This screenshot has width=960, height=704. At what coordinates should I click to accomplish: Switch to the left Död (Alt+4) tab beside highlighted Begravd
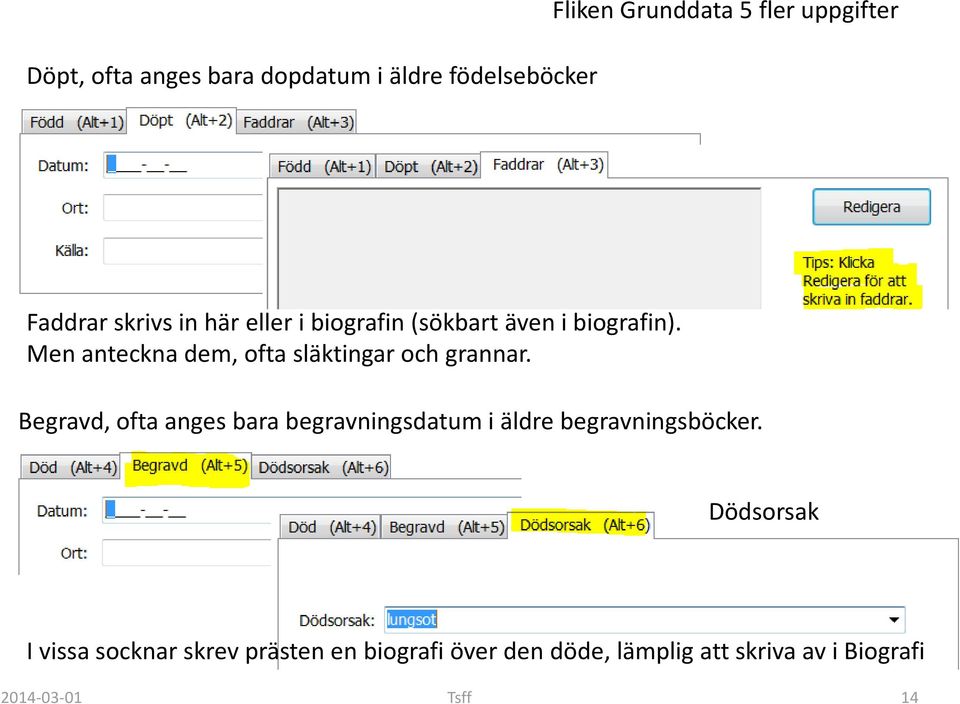pyautogui.click(x=72, y=468)
